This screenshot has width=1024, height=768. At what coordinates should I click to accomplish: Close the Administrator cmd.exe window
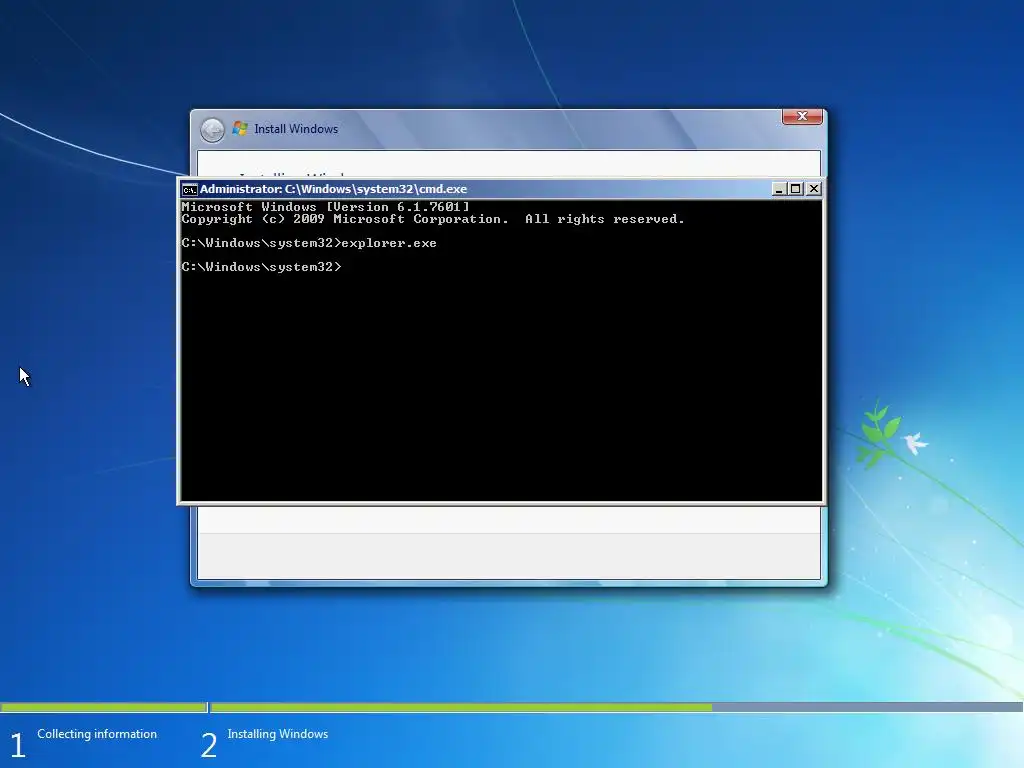[x=814, y=189]
